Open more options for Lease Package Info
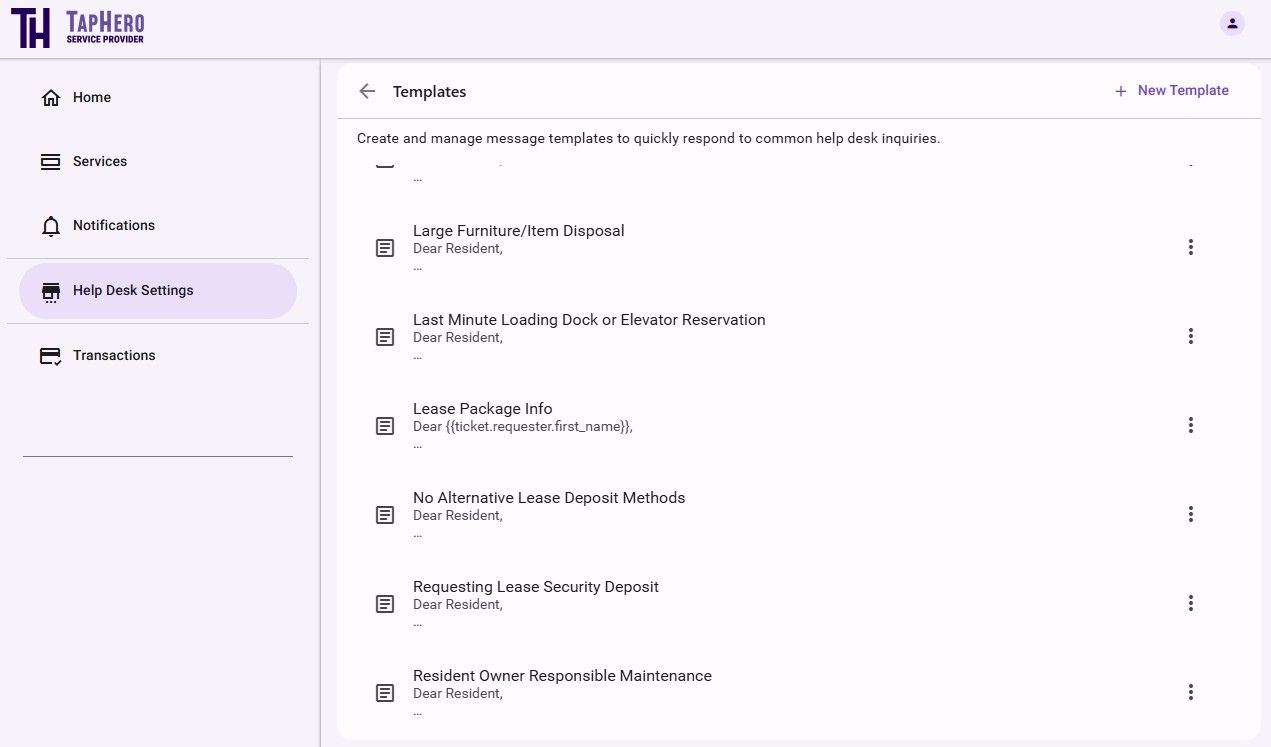This screenshot has height=747, width=1271. [1190, 425]
